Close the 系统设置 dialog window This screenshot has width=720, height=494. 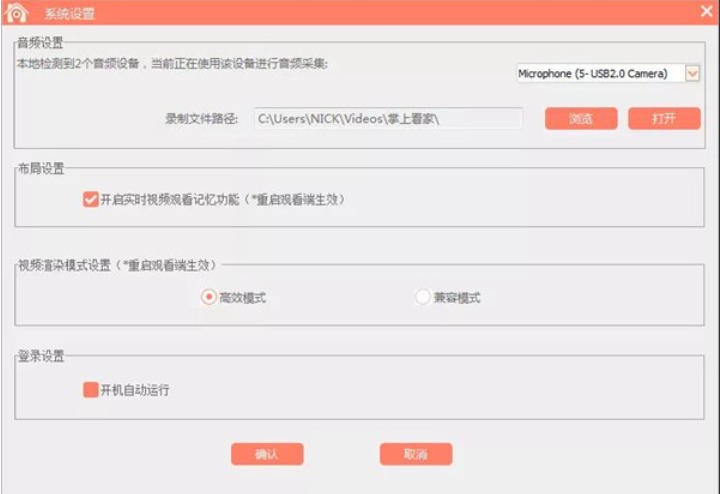click(706, 11)
